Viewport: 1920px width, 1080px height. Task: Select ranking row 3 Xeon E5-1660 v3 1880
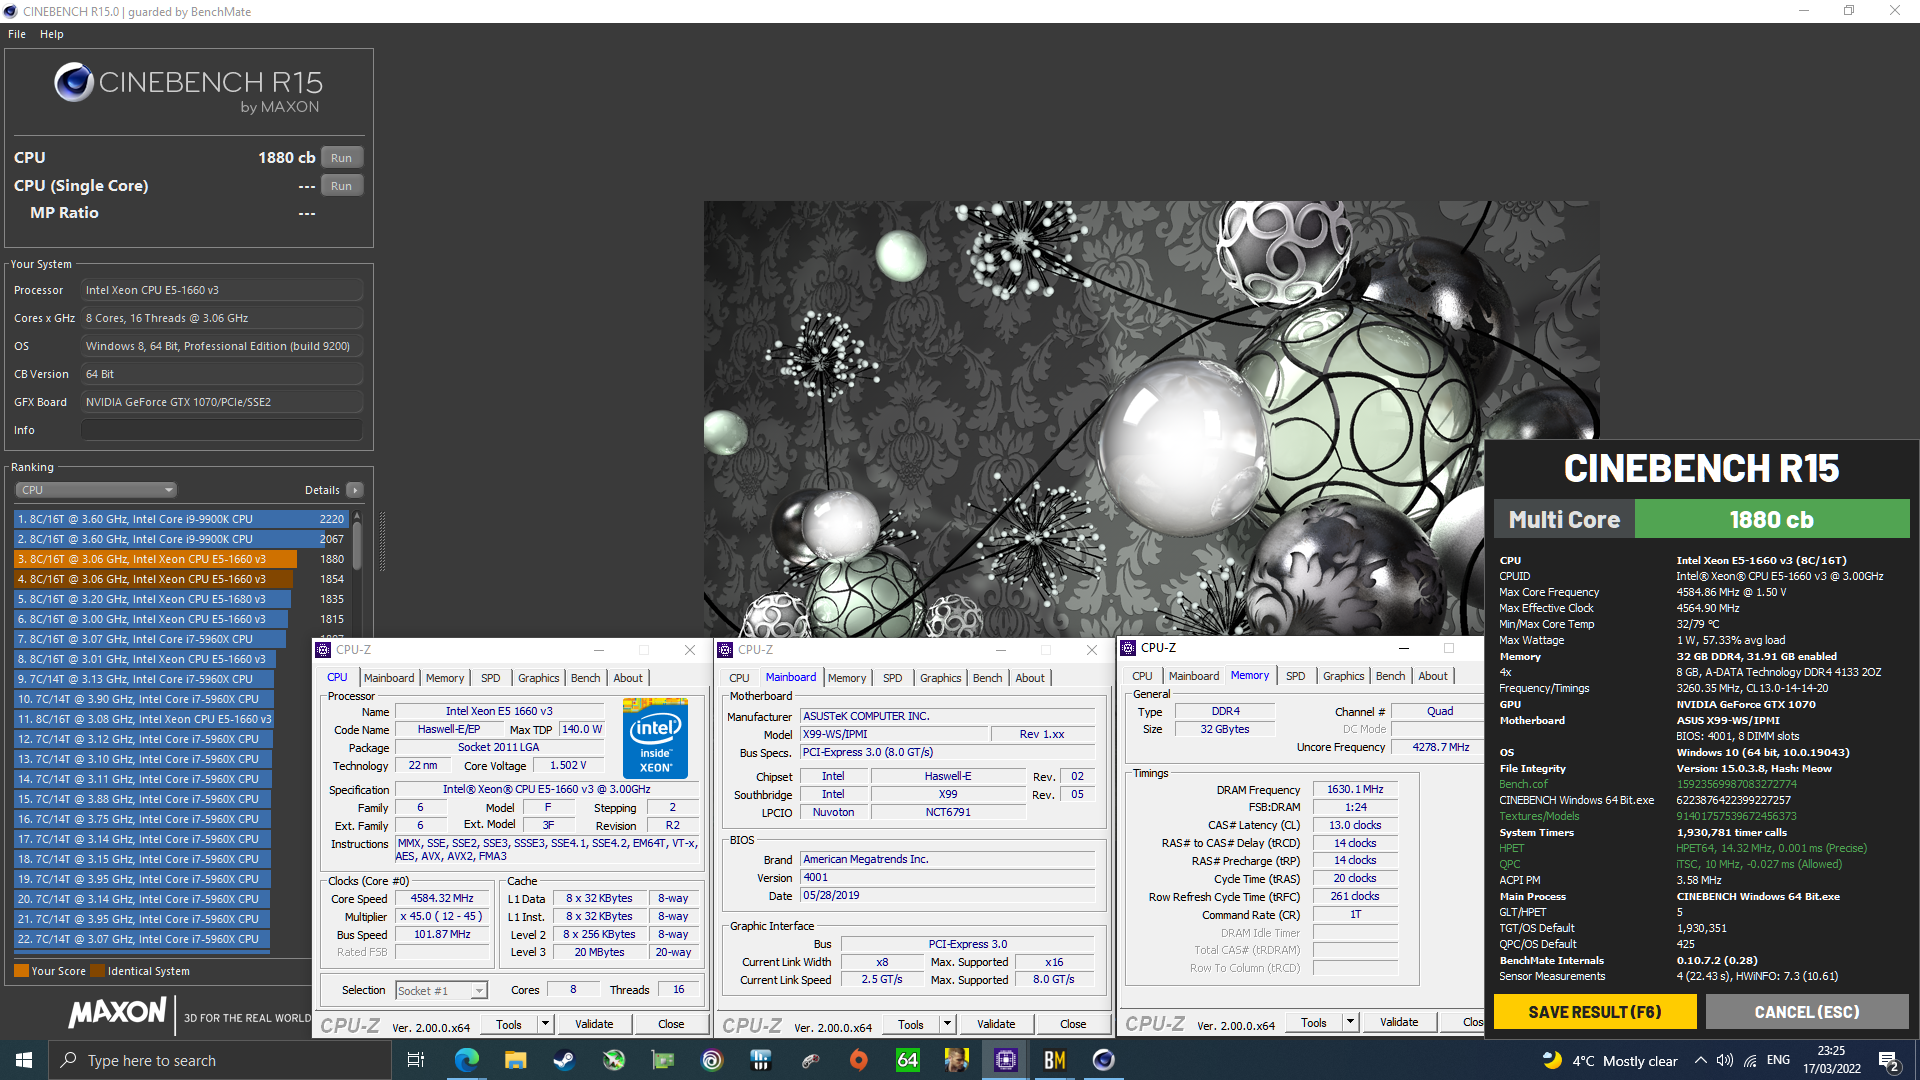coord(181,559)
